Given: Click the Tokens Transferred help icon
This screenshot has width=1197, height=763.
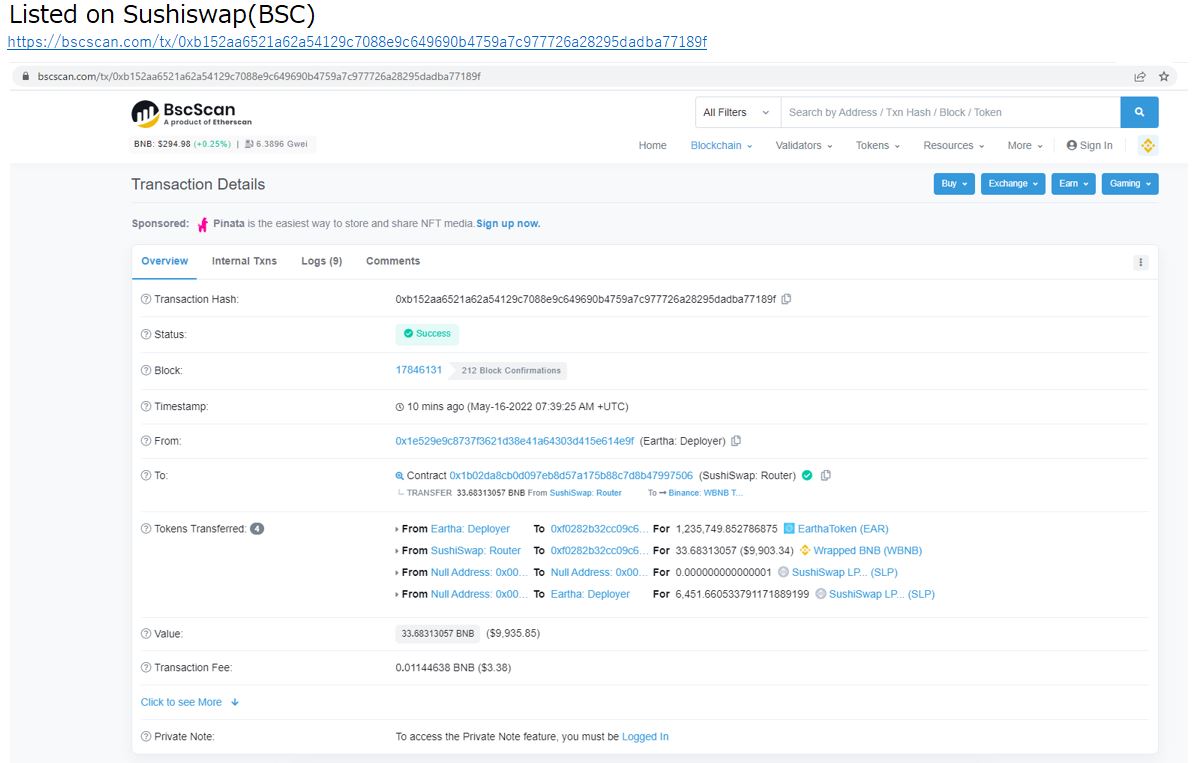Looking at the screenshot, I should [146, 529].
